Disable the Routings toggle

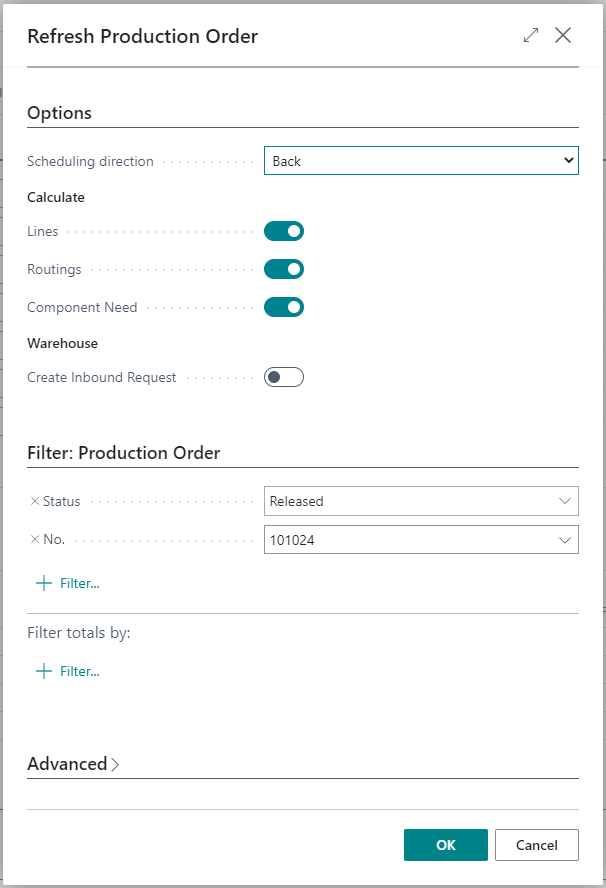pos(284,270)
